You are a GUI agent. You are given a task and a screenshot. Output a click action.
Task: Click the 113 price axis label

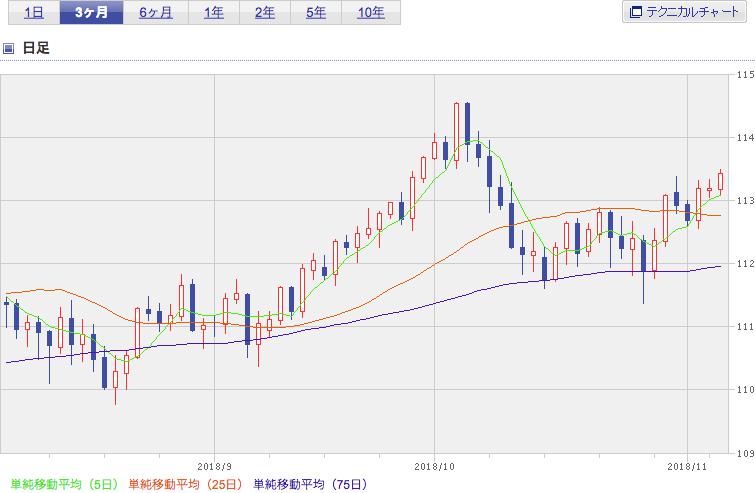[746, 201]
